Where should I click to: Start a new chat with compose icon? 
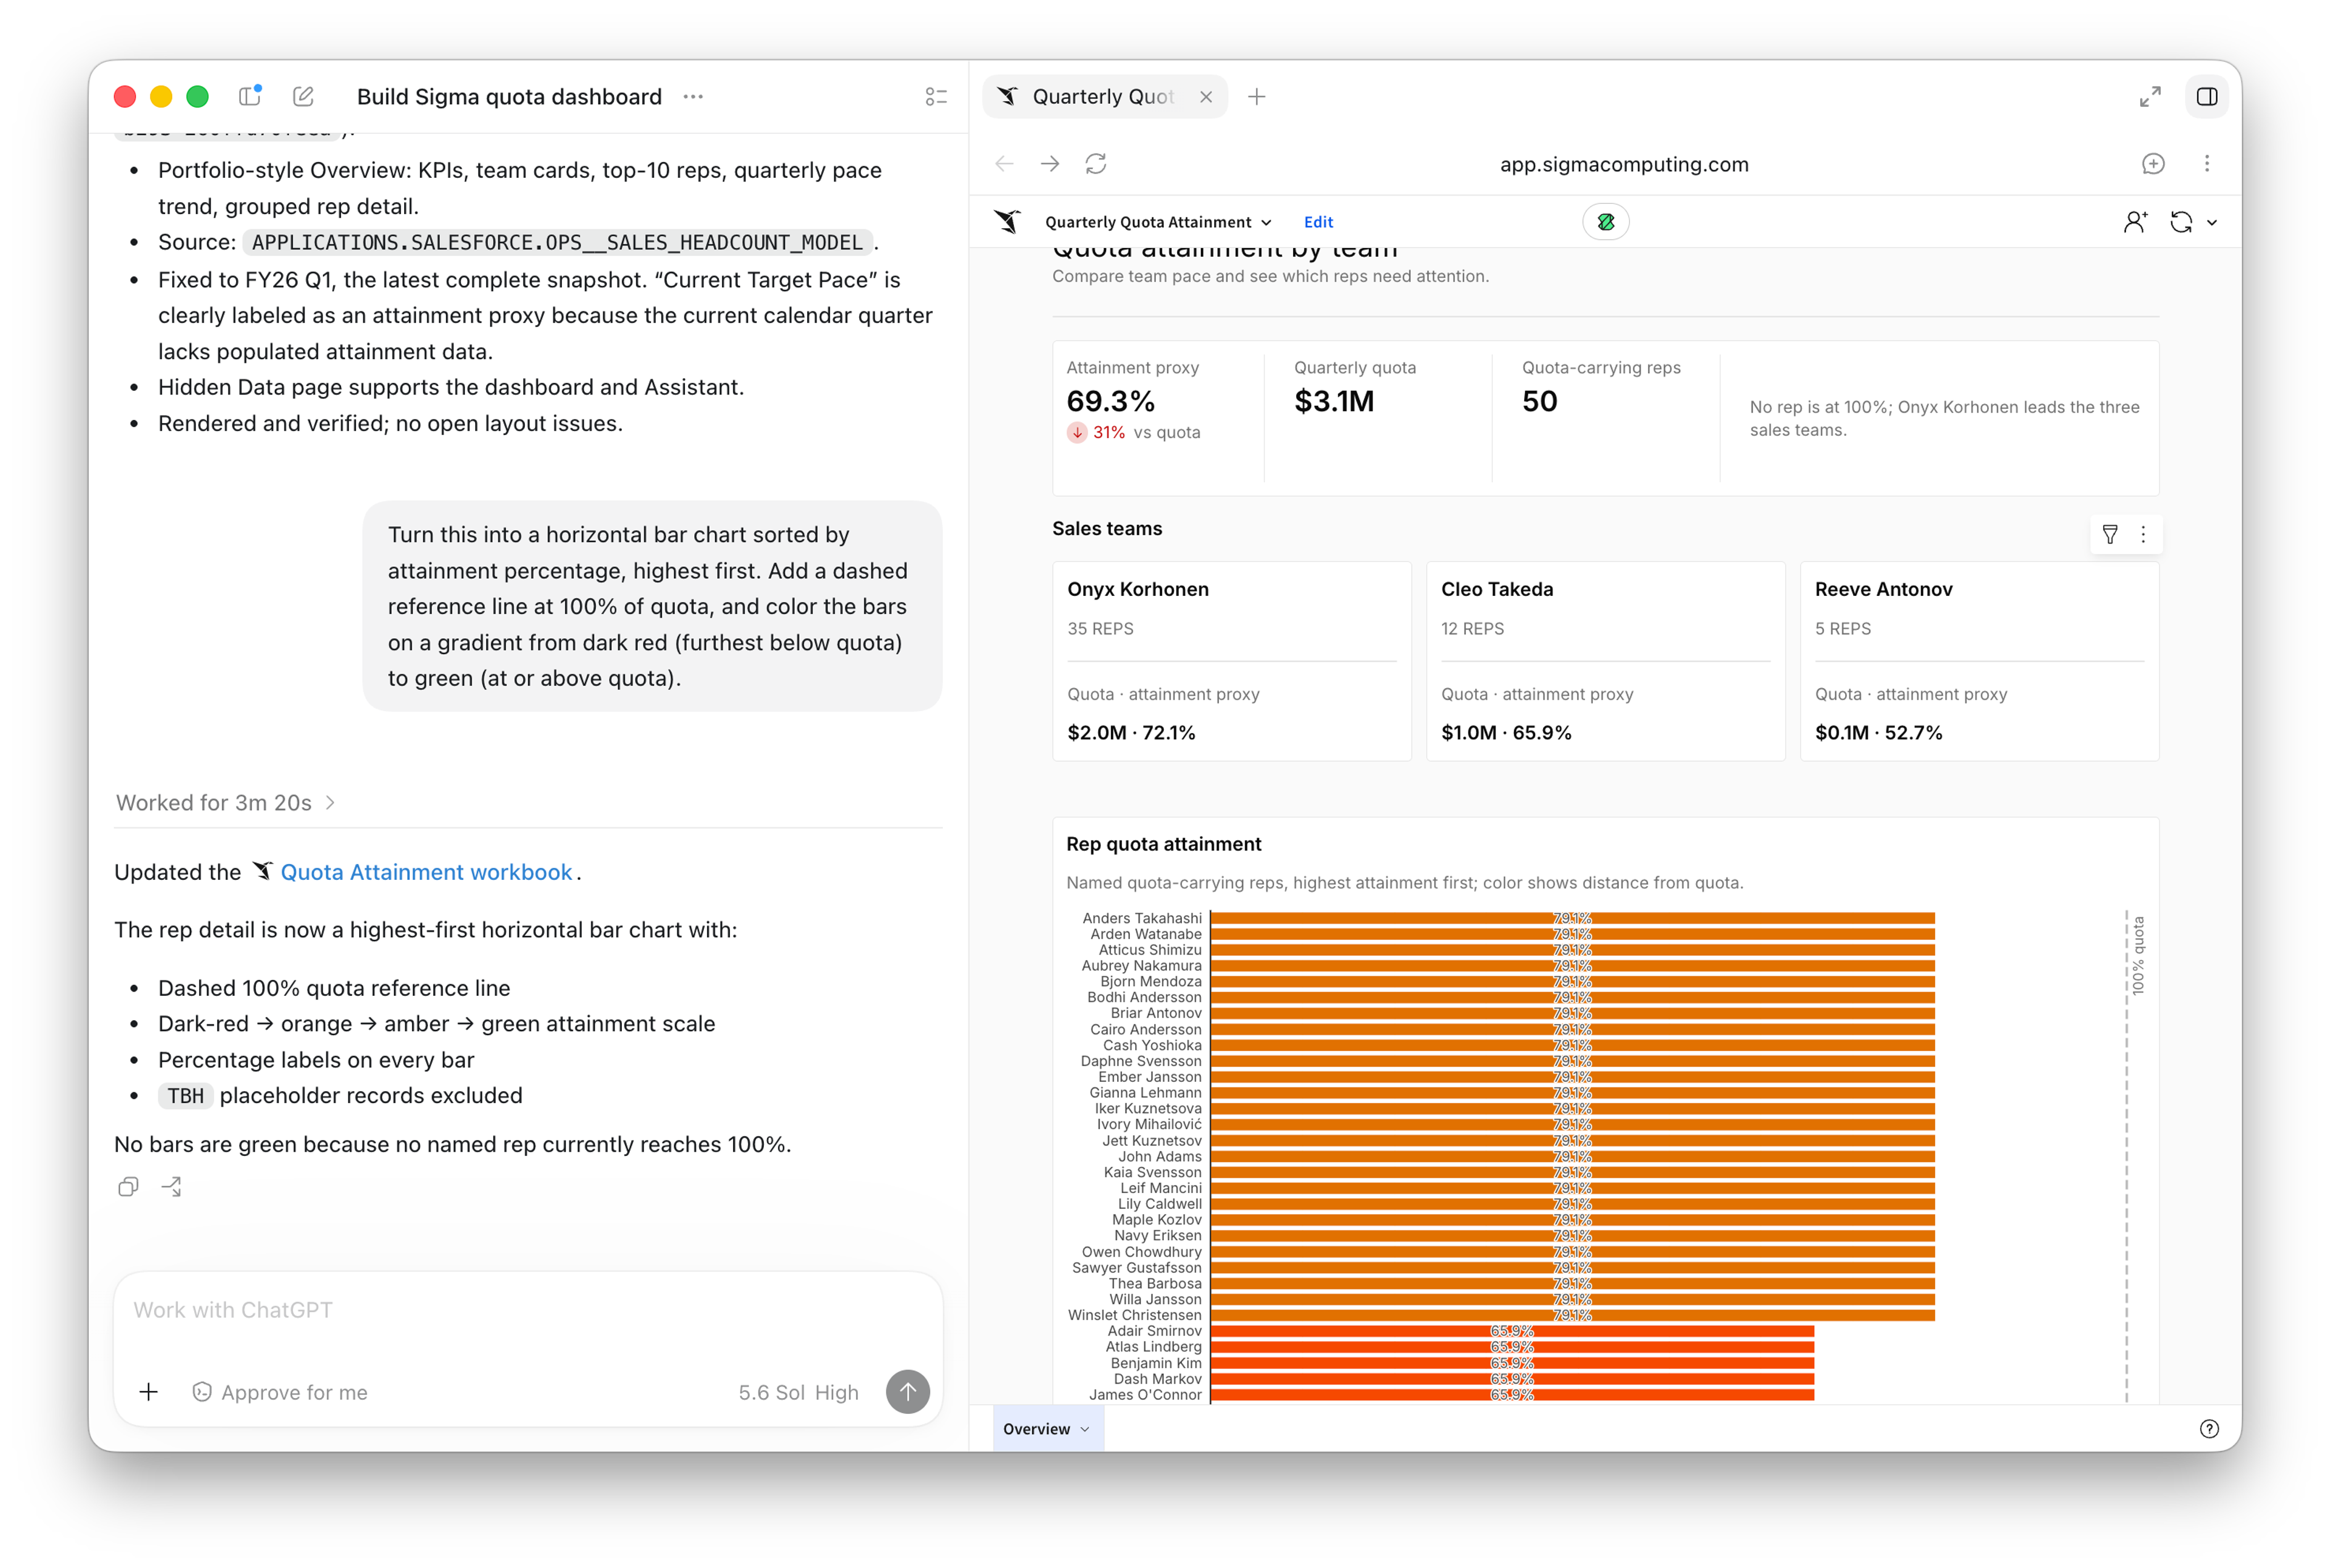tap(303, 96)
